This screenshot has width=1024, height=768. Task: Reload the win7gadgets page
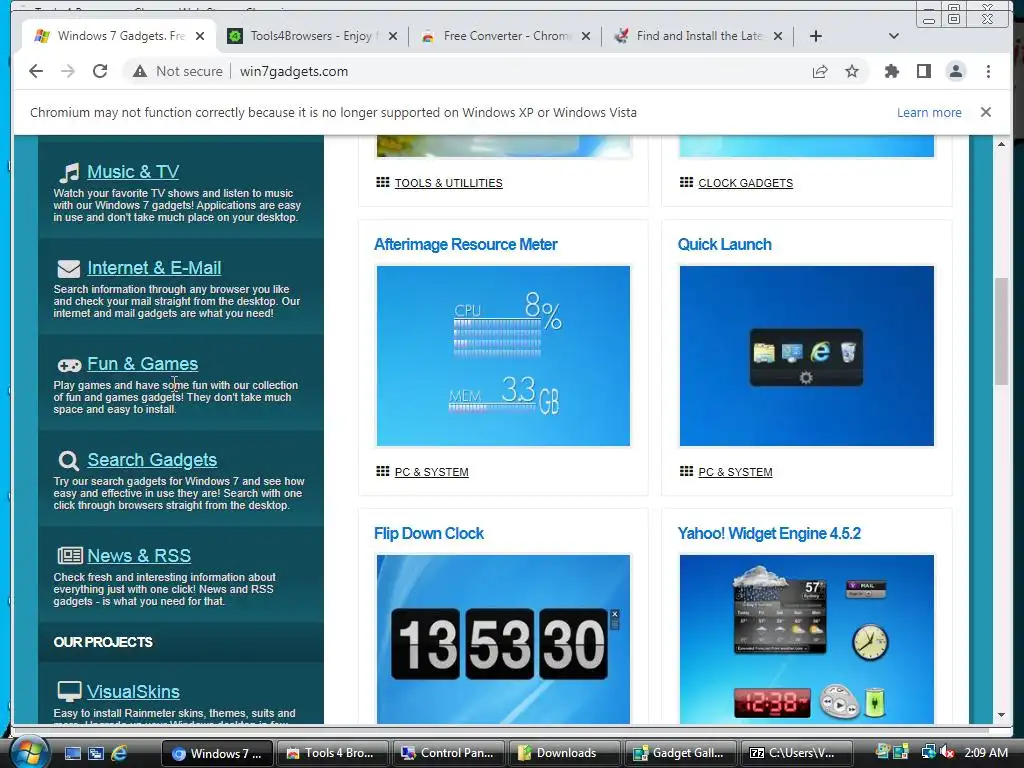[100, 71]
